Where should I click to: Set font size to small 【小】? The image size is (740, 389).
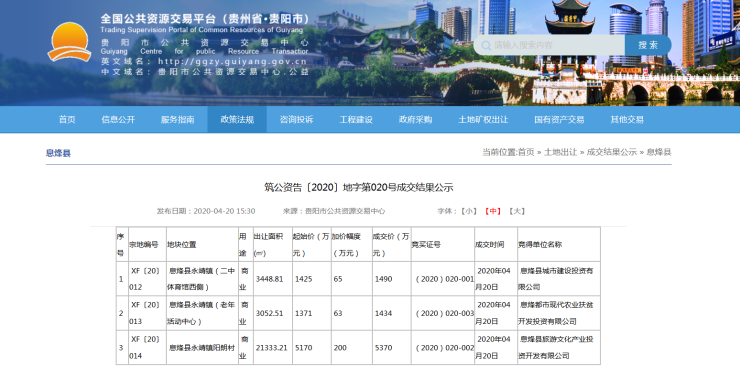coord(469,211)
